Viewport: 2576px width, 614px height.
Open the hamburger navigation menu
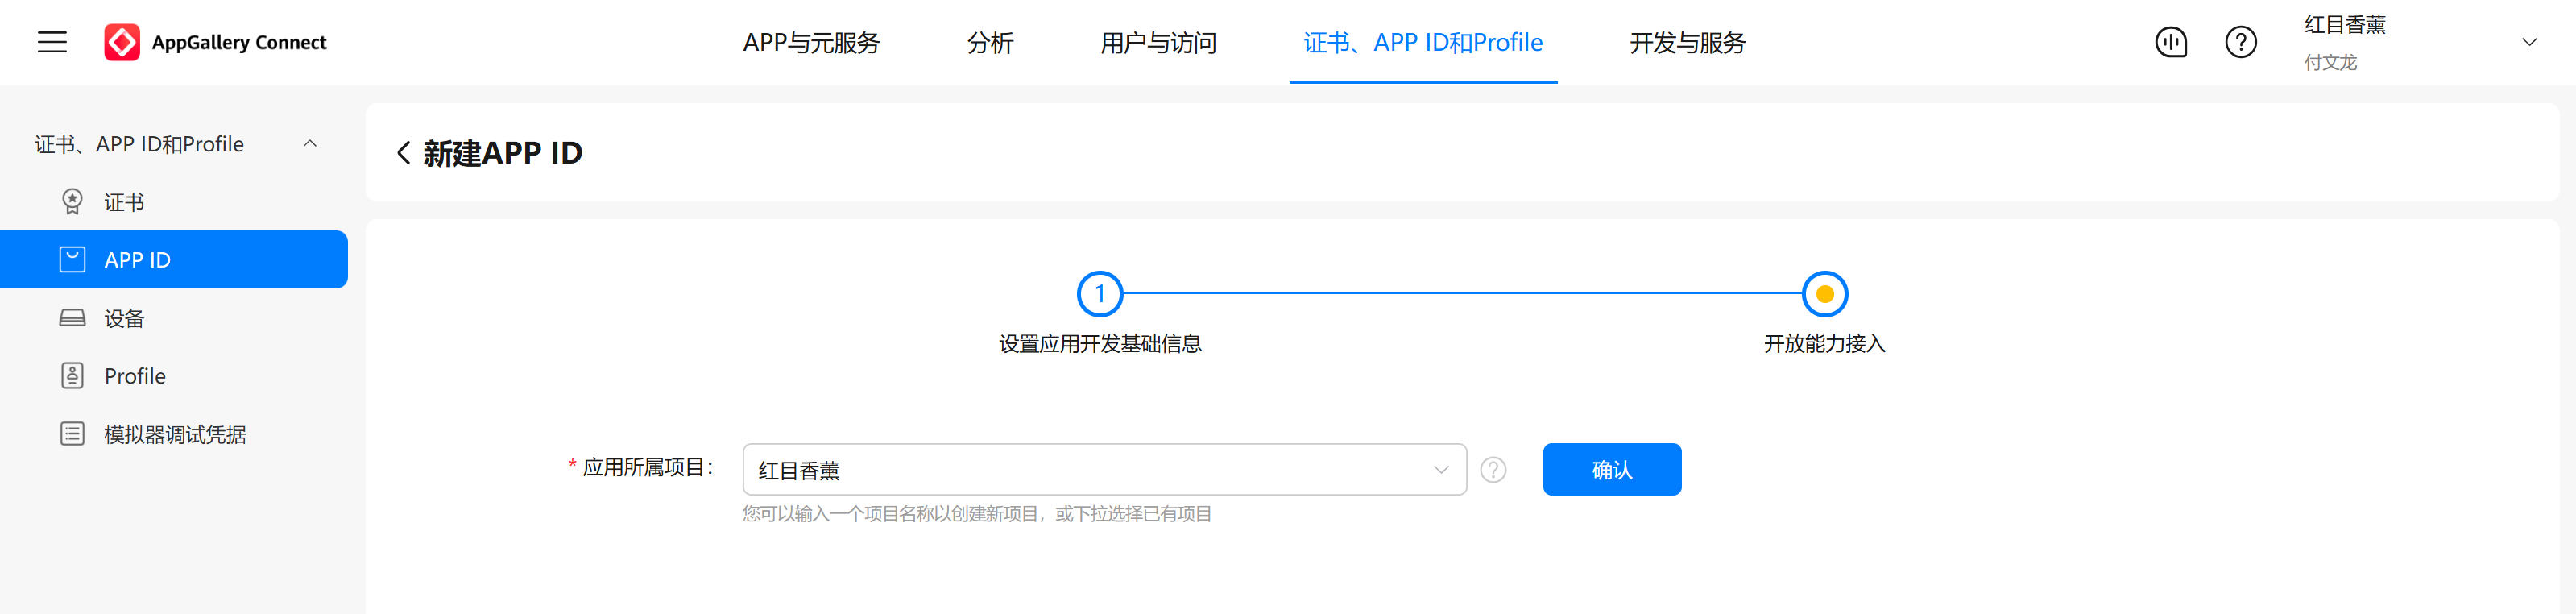pyautogui.click(x=52, y=42)
